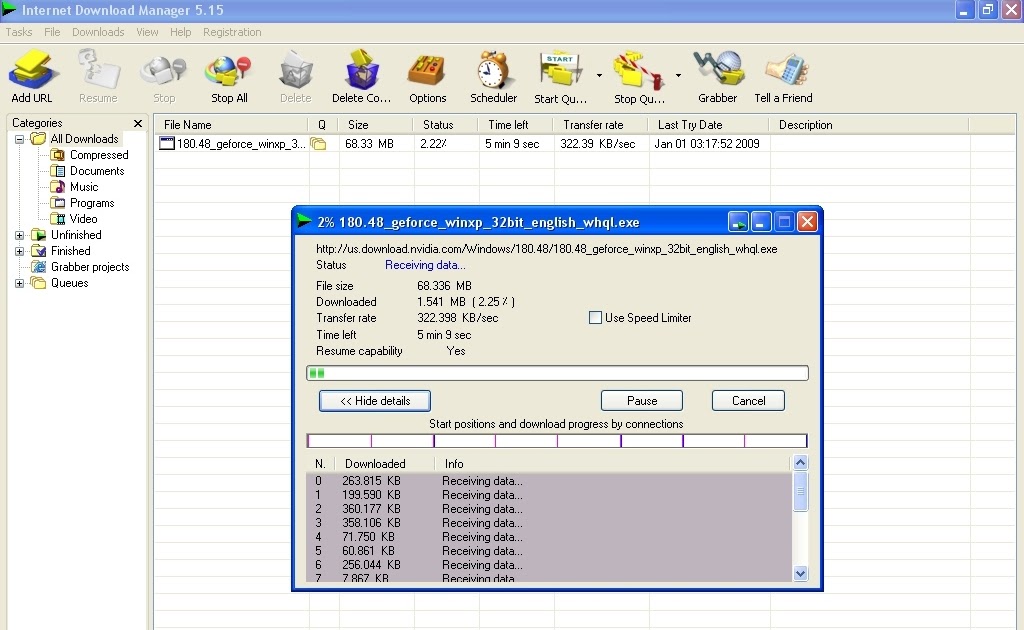Select the Programs category
1024x630 pixels.
point(83,203)
